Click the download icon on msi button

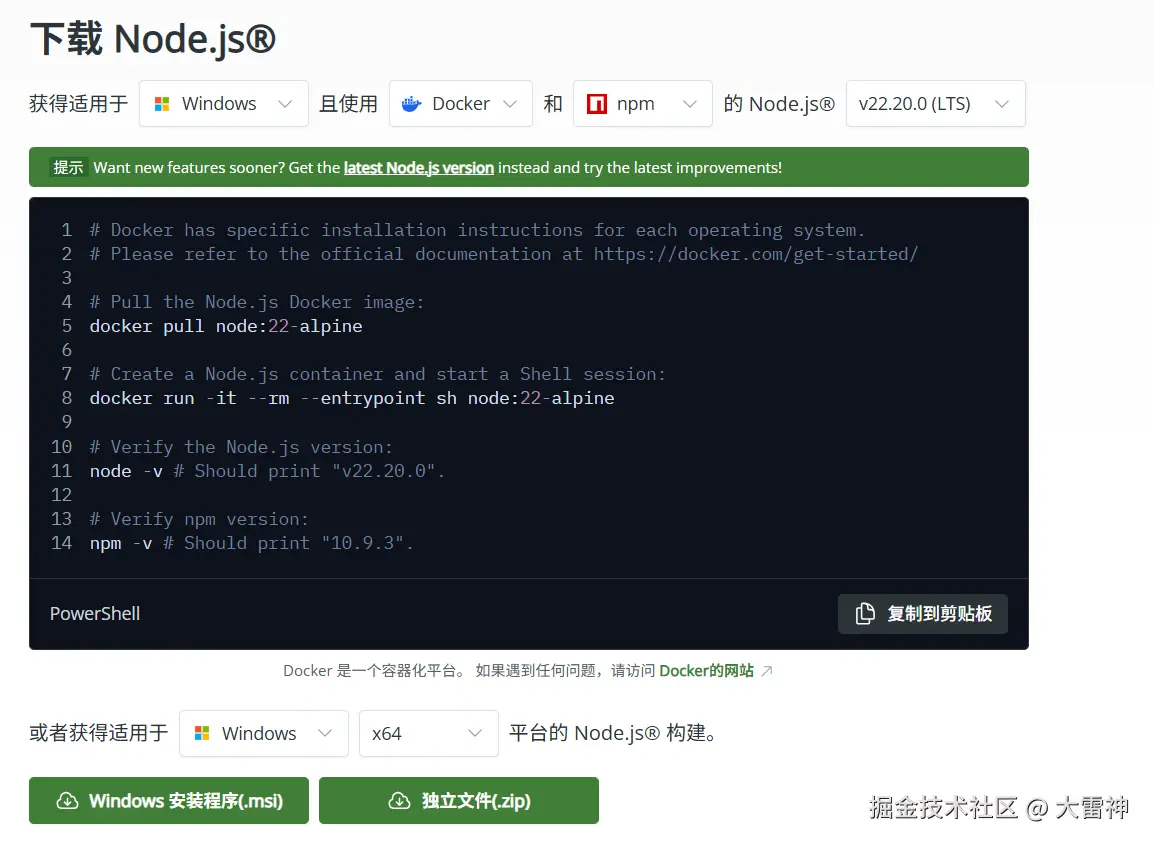pyautogui.click(x=68, y=801)
